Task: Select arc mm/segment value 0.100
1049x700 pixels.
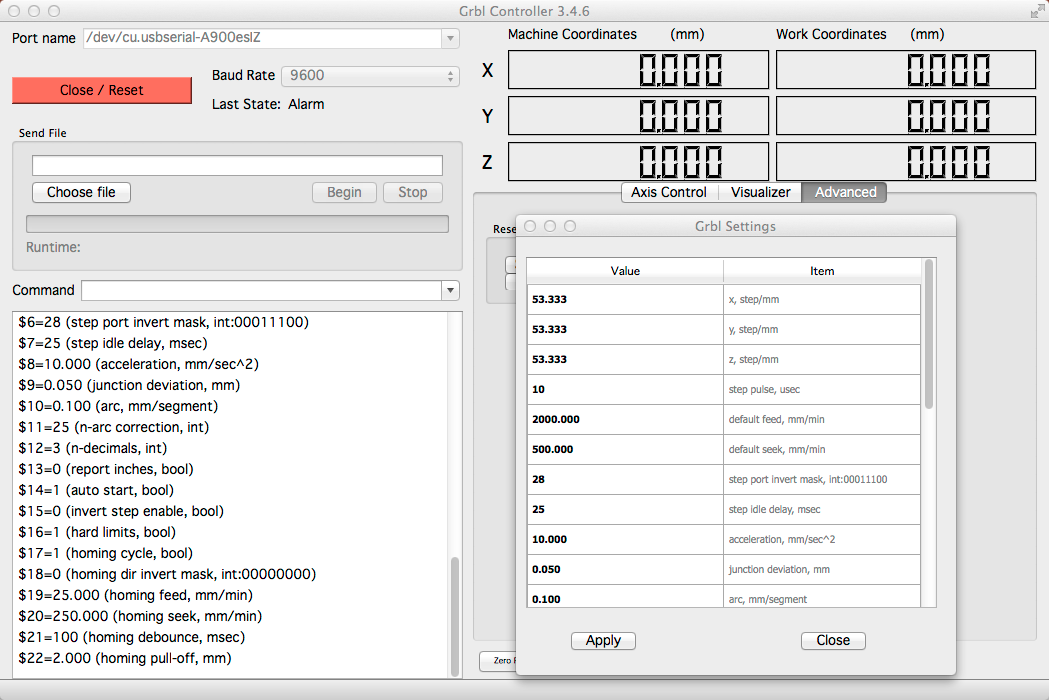Action: pyautogui.click(x=625, y=596)
